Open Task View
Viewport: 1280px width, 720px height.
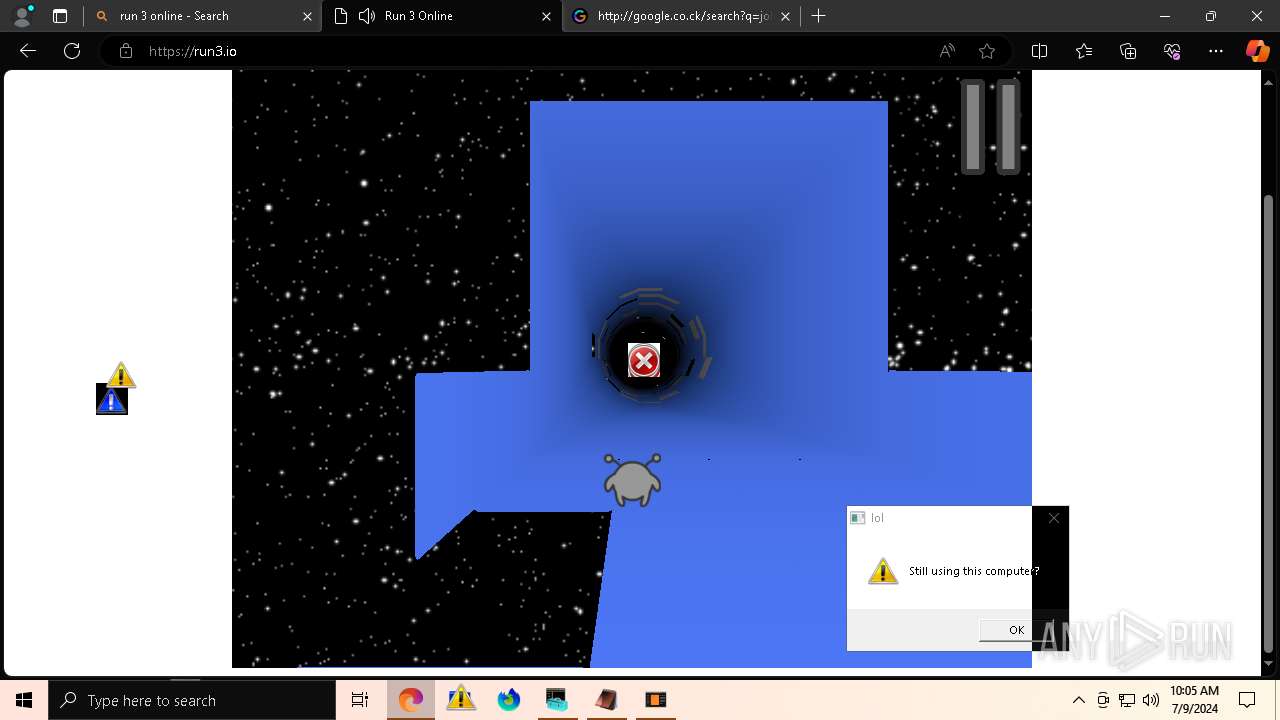[x=360, y=700]
